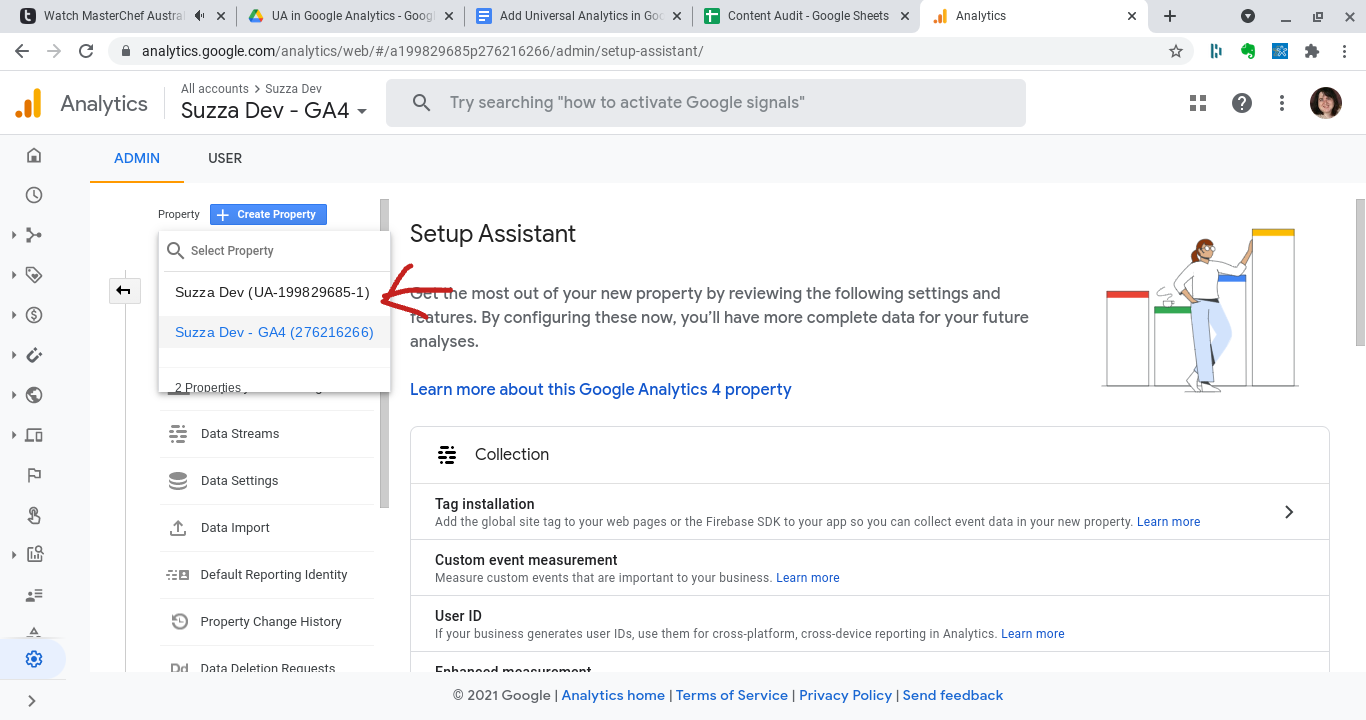Open the Terms of Service link
The width and height of the screenshot is (1366, 720).
(732, 695)
